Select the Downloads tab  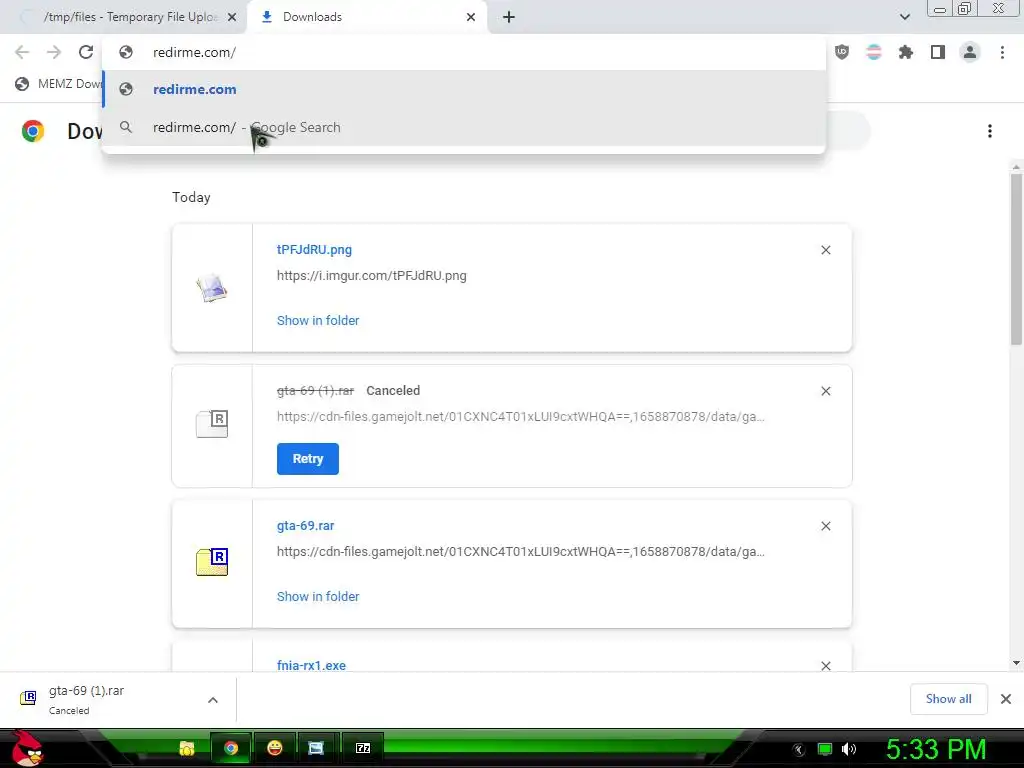tap(367, 17)
